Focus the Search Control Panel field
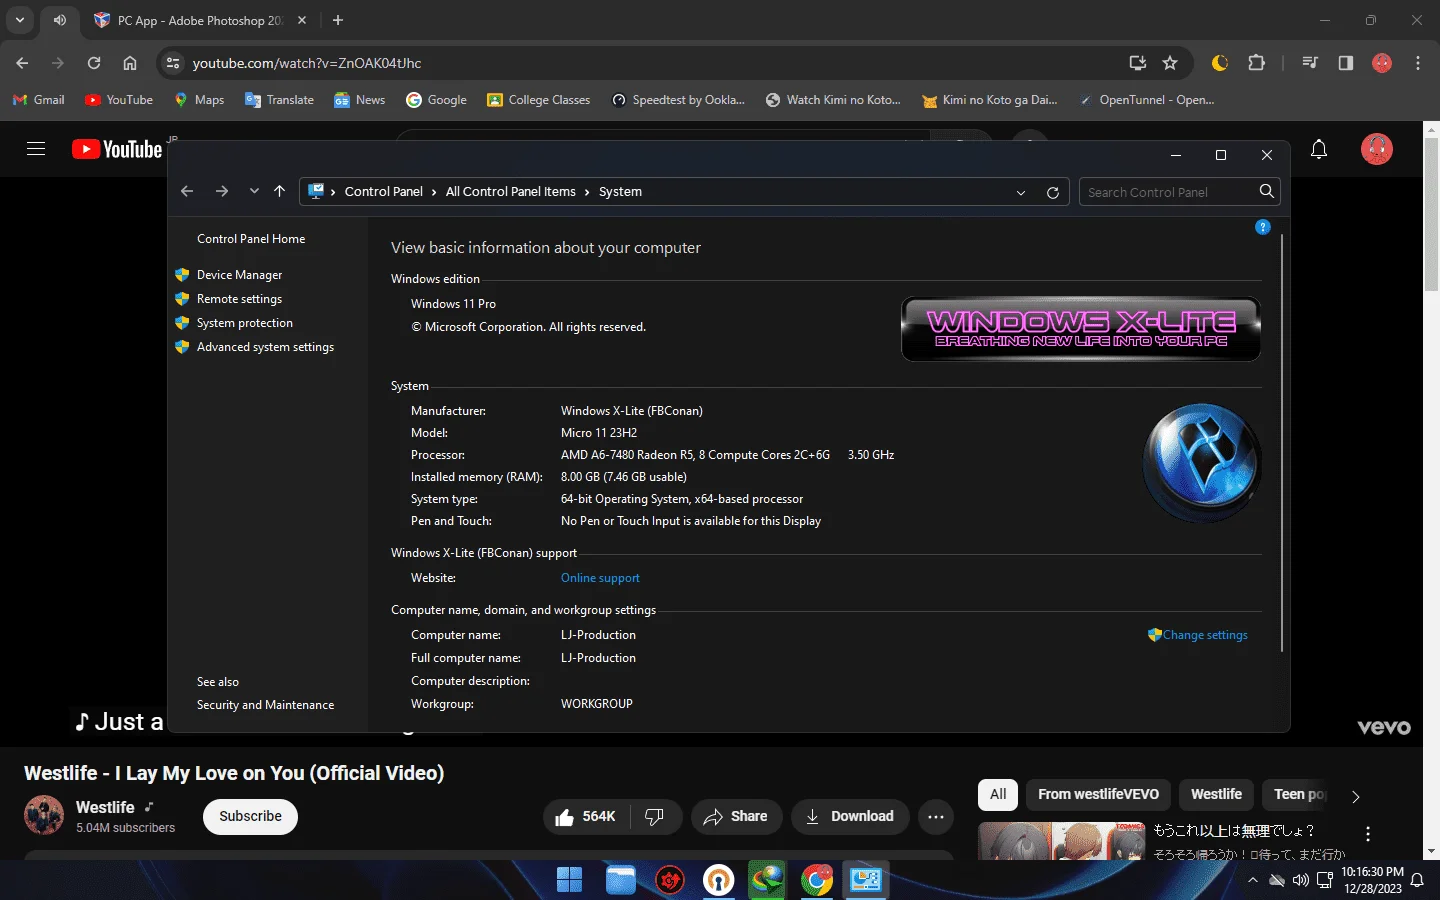The image size is (1440, 900). [1168, 192]
